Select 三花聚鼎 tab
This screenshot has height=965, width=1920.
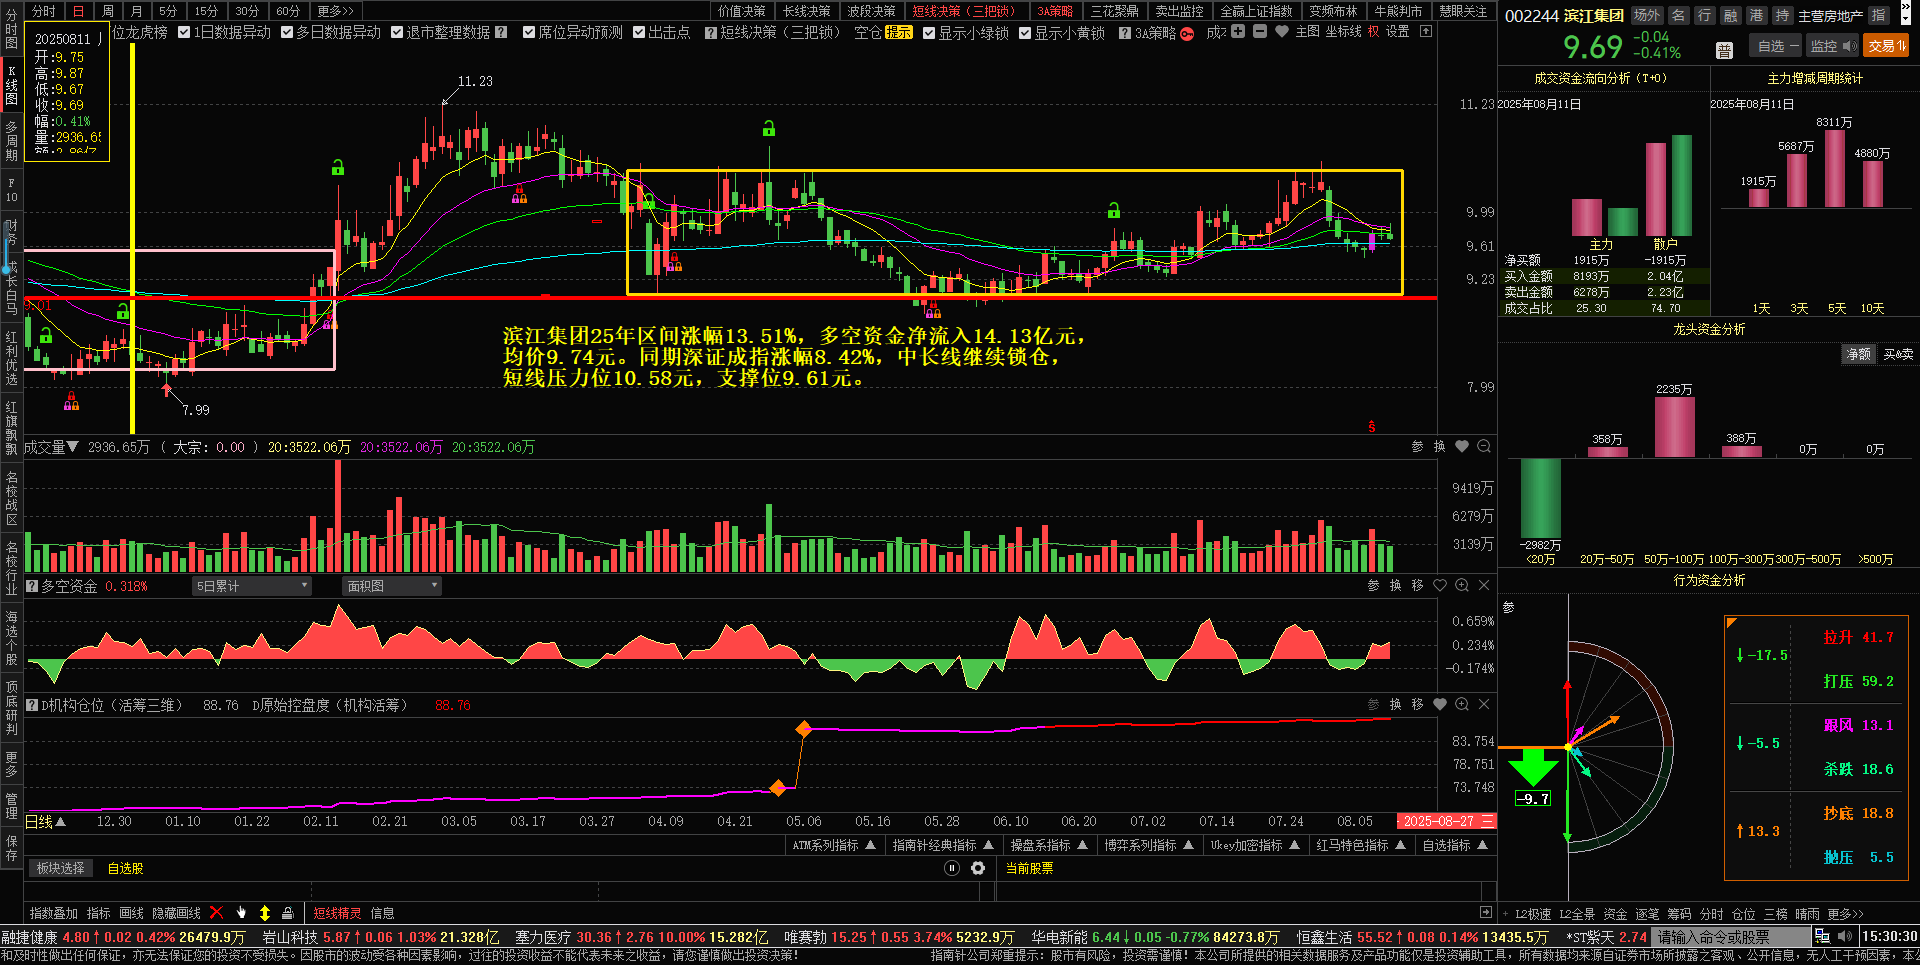(1114, 11)
